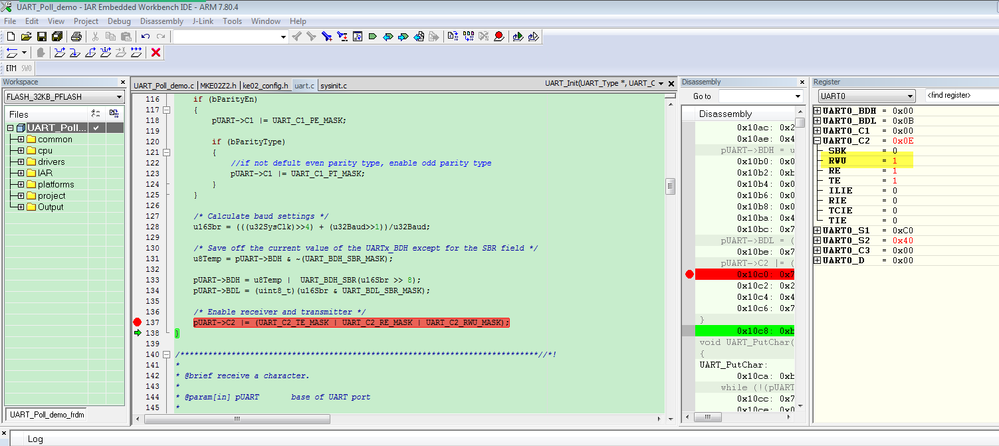Select the UART0_S2 value 0x40
Screen dimensions: 999x446
[902, 240]
